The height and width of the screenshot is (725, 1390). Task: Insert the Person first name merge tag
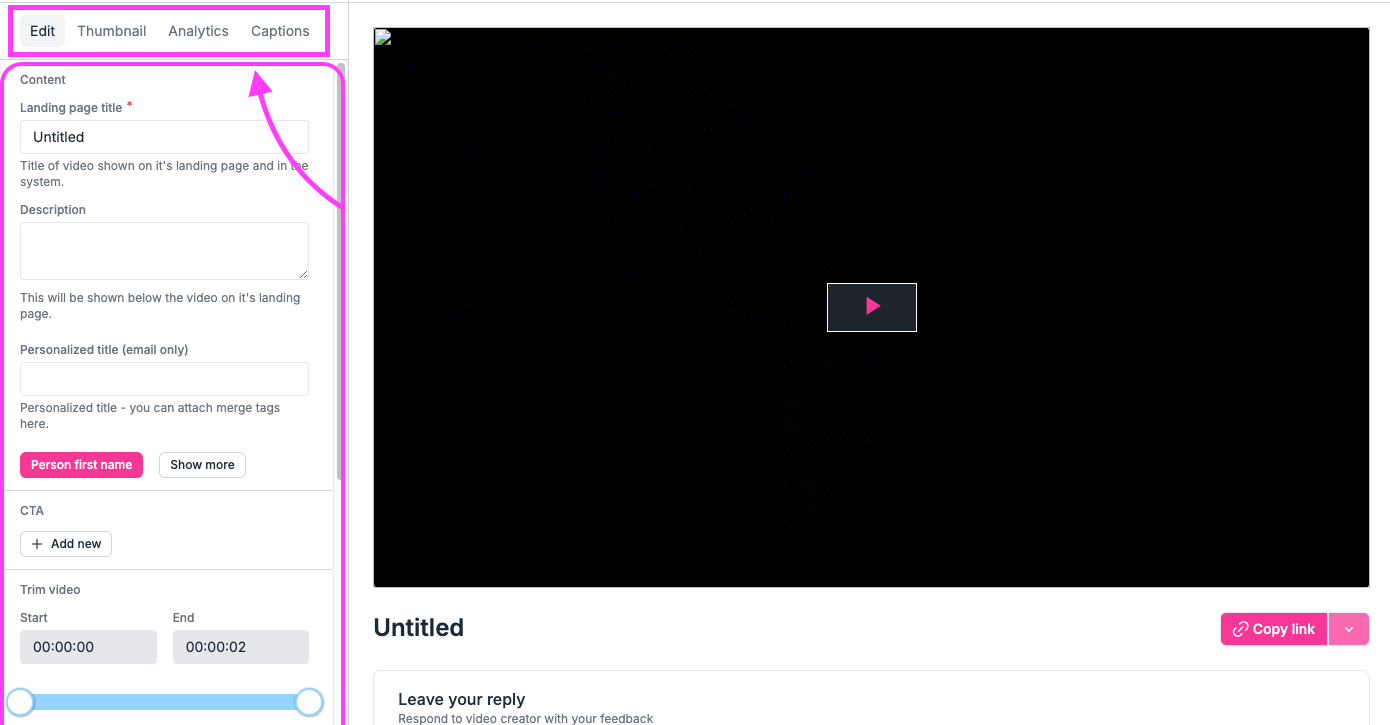tap(82, 465)
